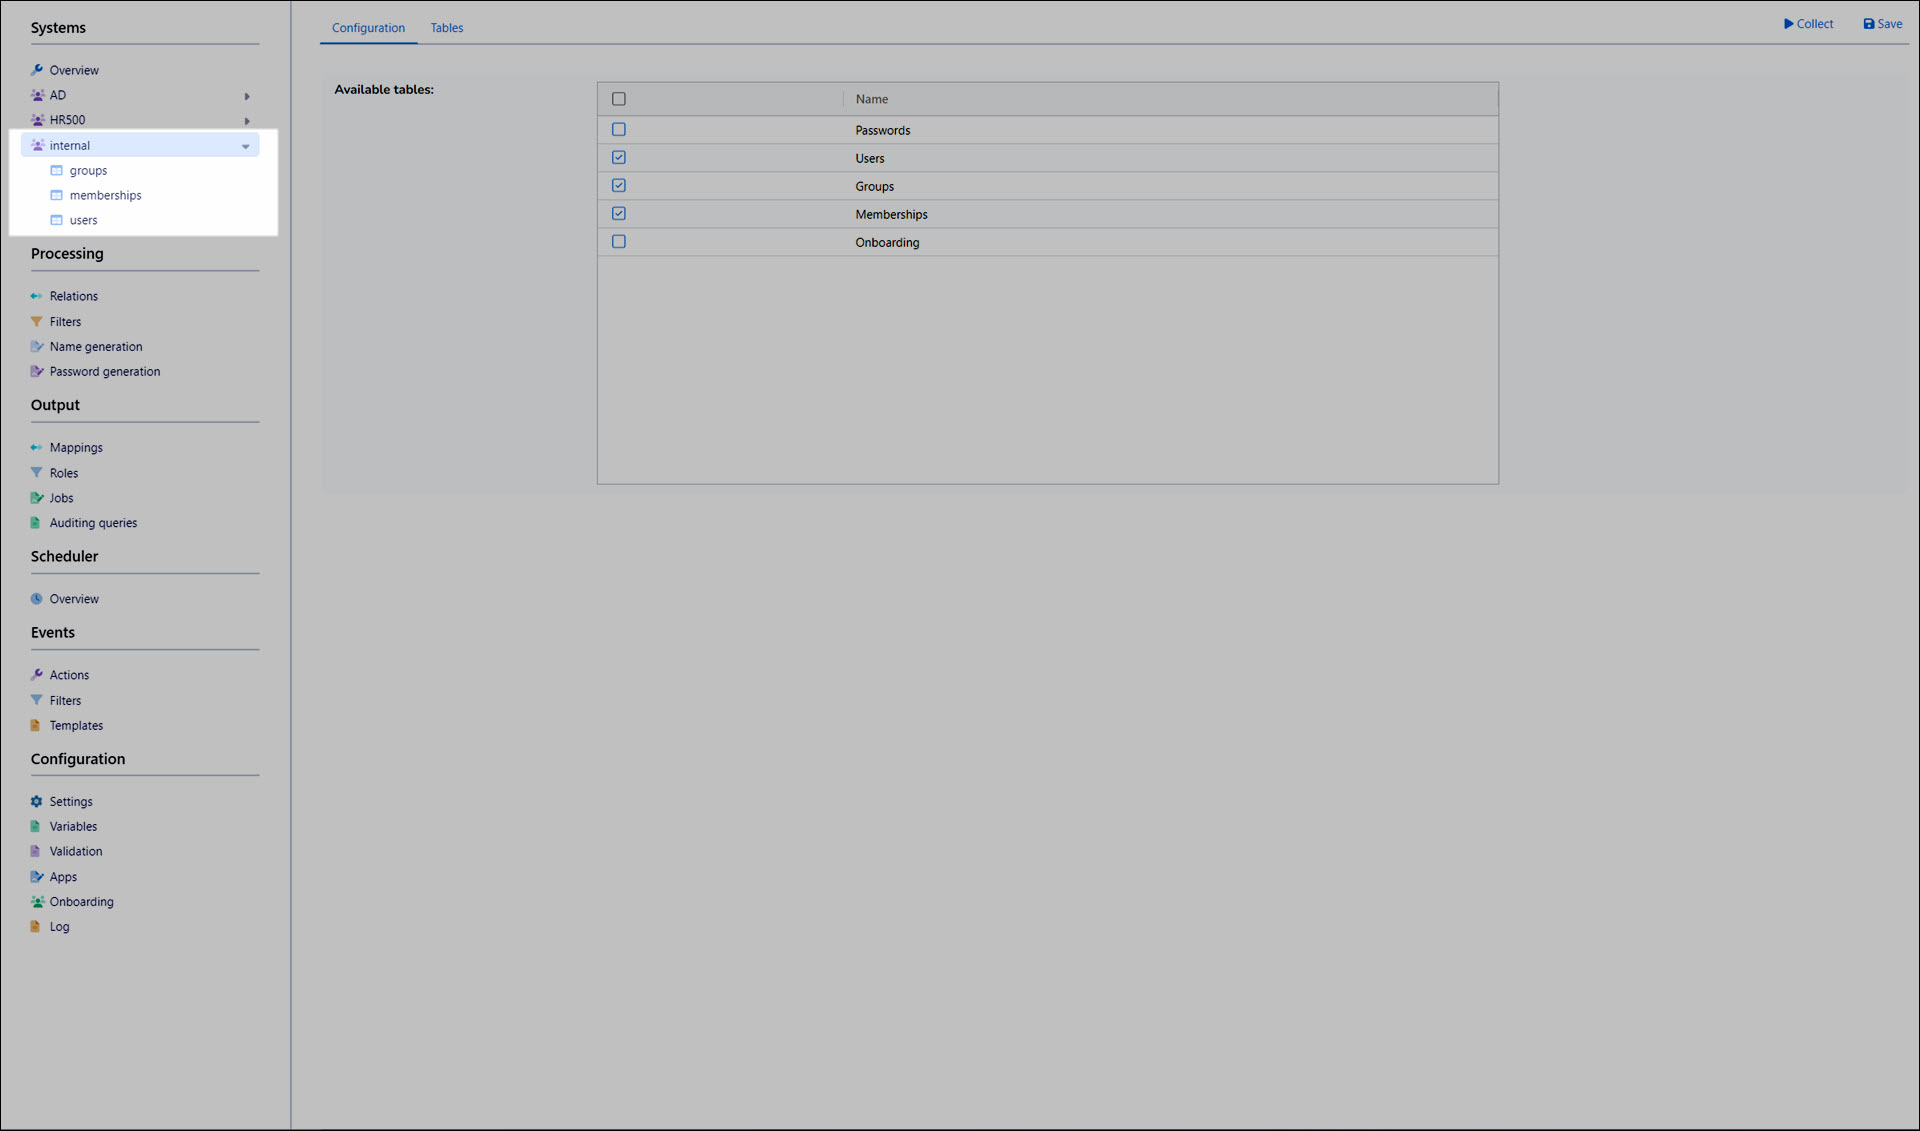
Task: Click the Relations arrow icon
Action: [x=36, y=296]
